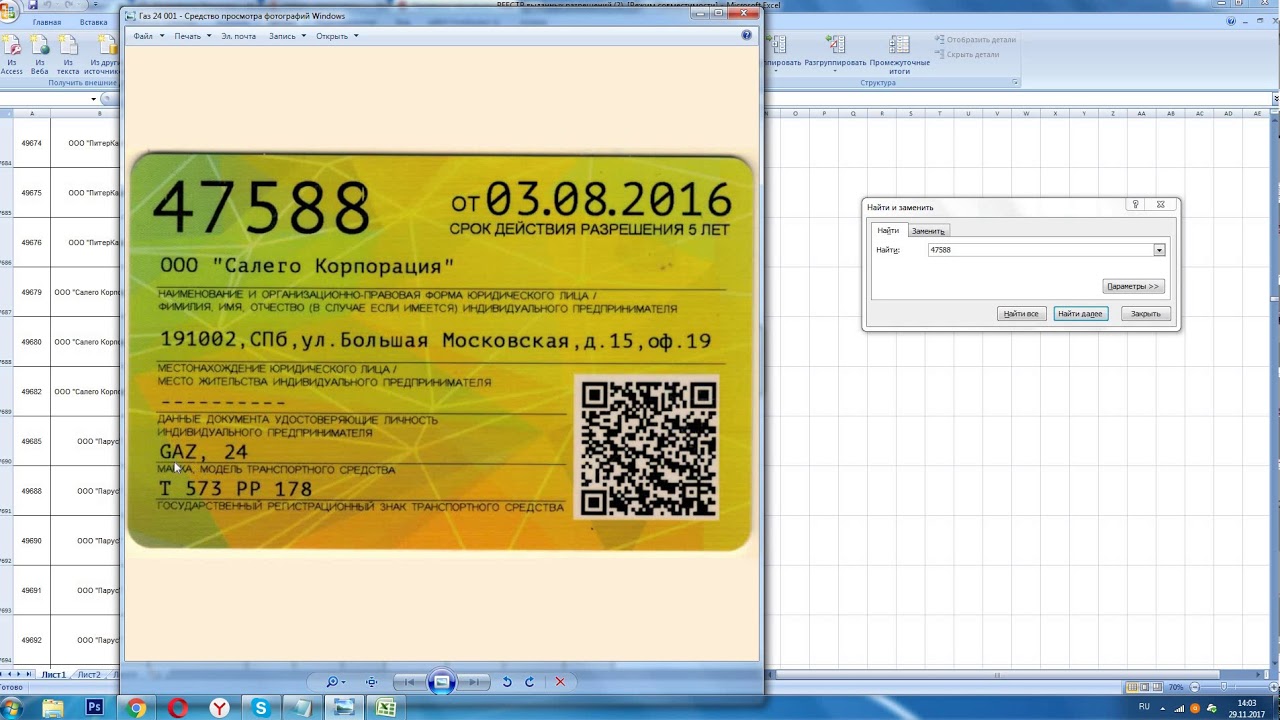1280x720 pixels.
Task: Click Из текста import icon in Excel
Action: [68, 55]
